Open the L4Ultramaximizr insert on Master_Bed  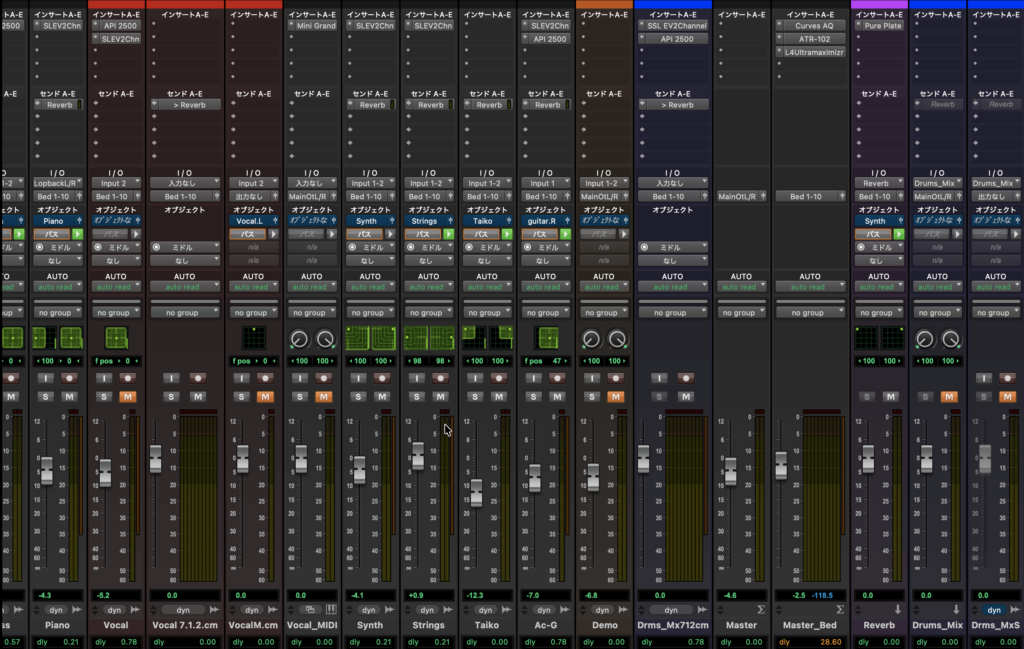point(813,52)
